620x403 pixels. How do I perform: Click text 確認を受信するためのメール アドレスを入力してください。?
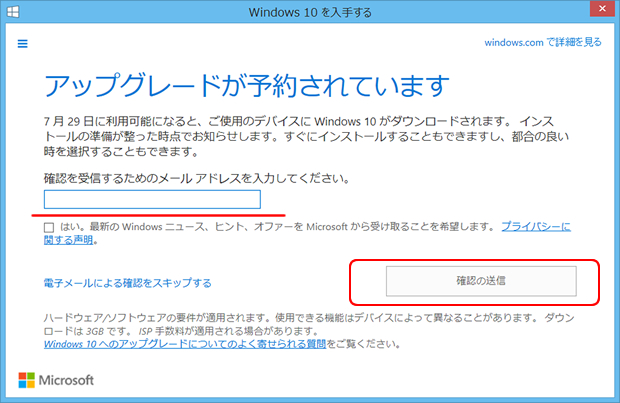[197, 179]
